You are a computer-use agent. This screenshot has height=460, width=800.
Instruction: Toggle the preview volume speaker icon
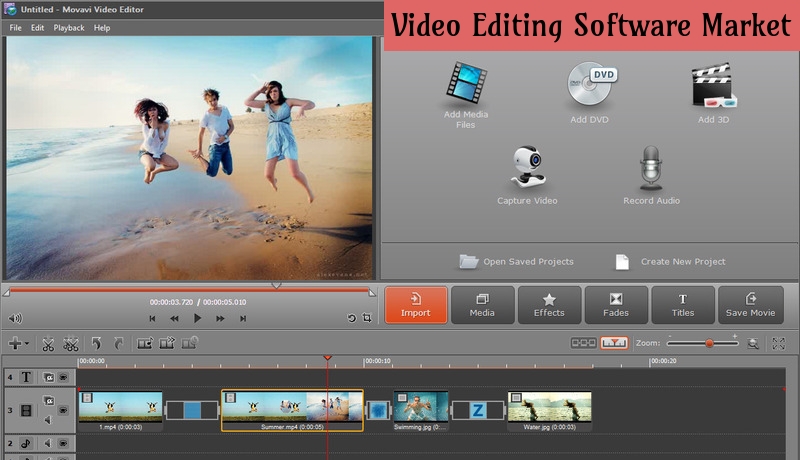point(15,318)
